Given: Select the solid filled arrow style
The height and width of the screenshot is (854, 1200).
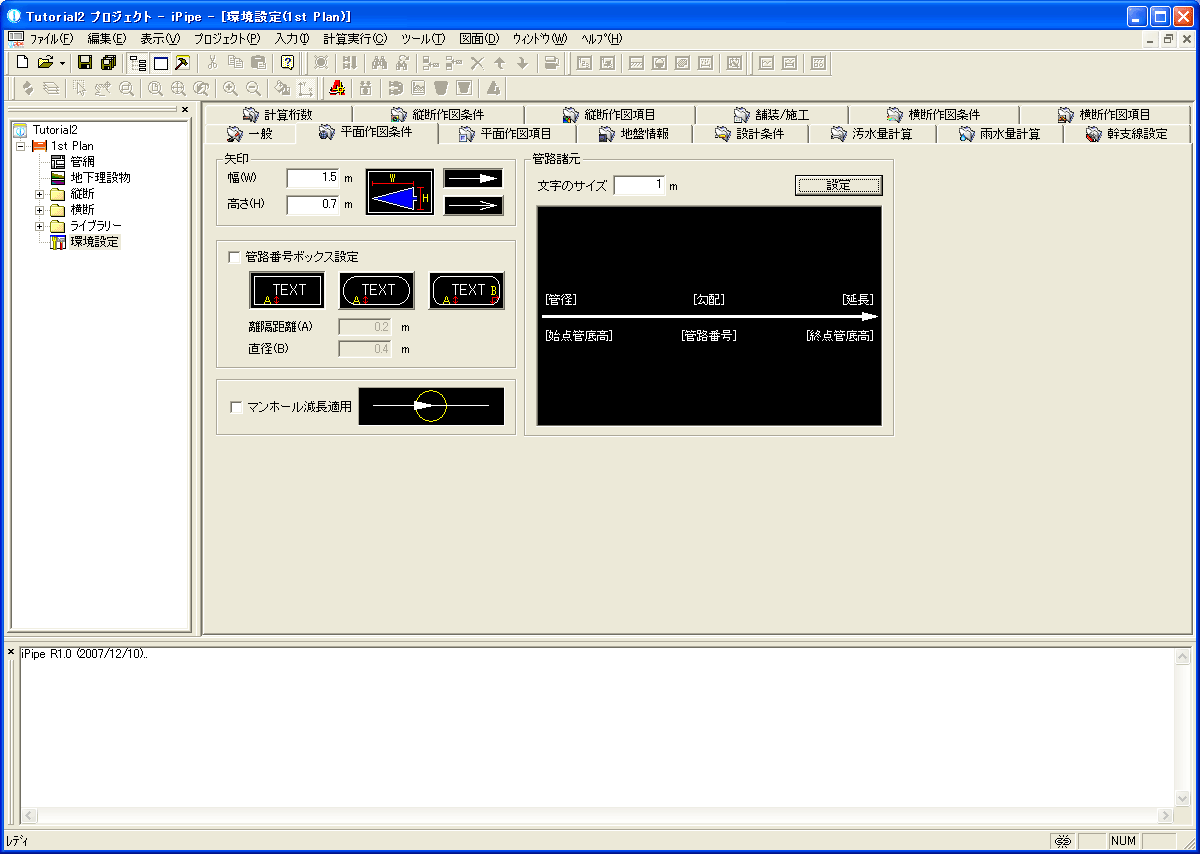Looking at the screenshot, I should pos(473,179).
